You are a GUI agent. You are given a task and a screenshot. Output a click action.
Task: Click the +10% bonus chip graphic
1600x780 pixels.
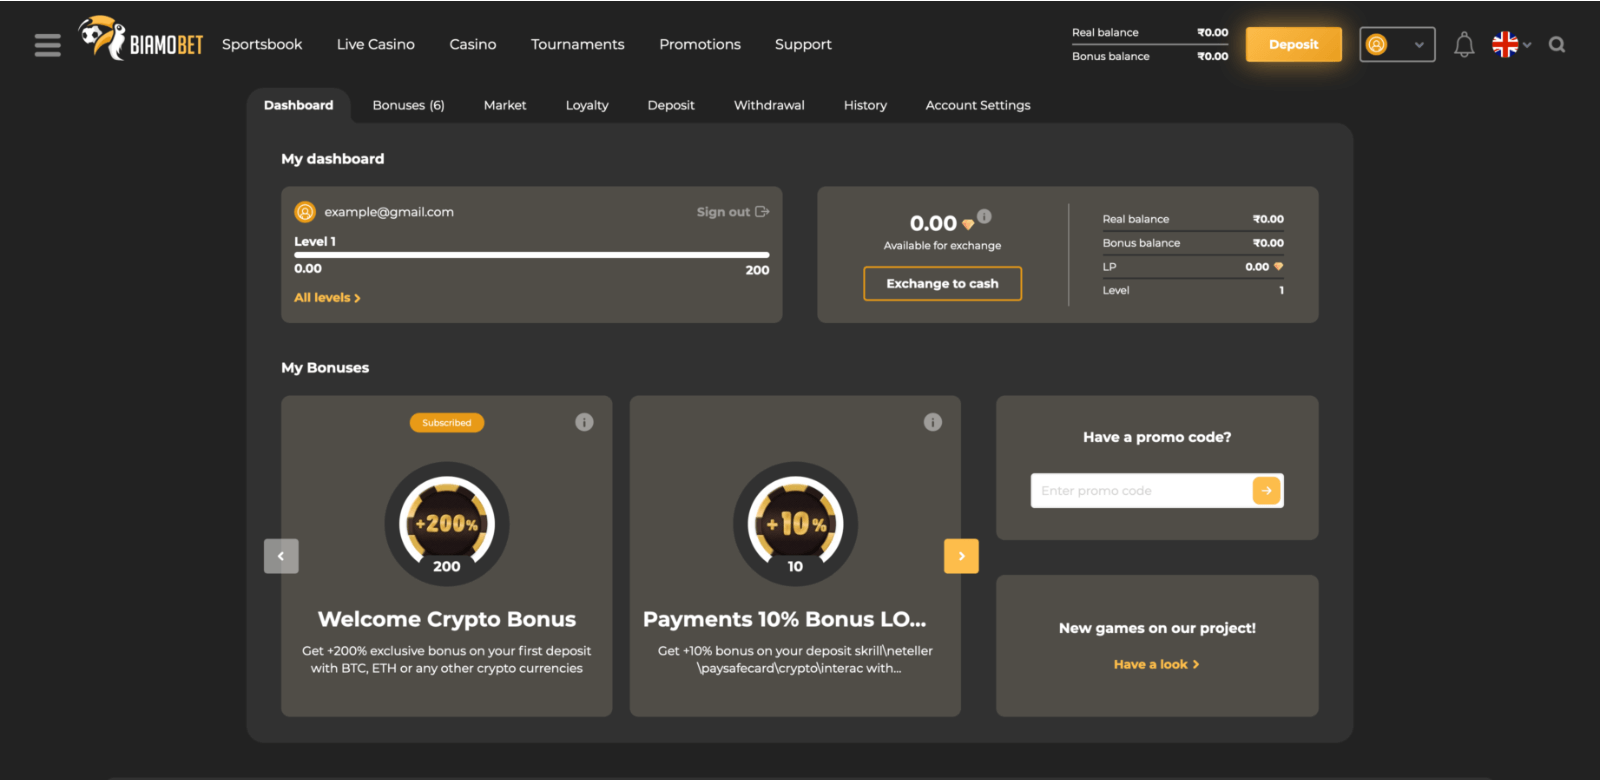tap(795, 523)
